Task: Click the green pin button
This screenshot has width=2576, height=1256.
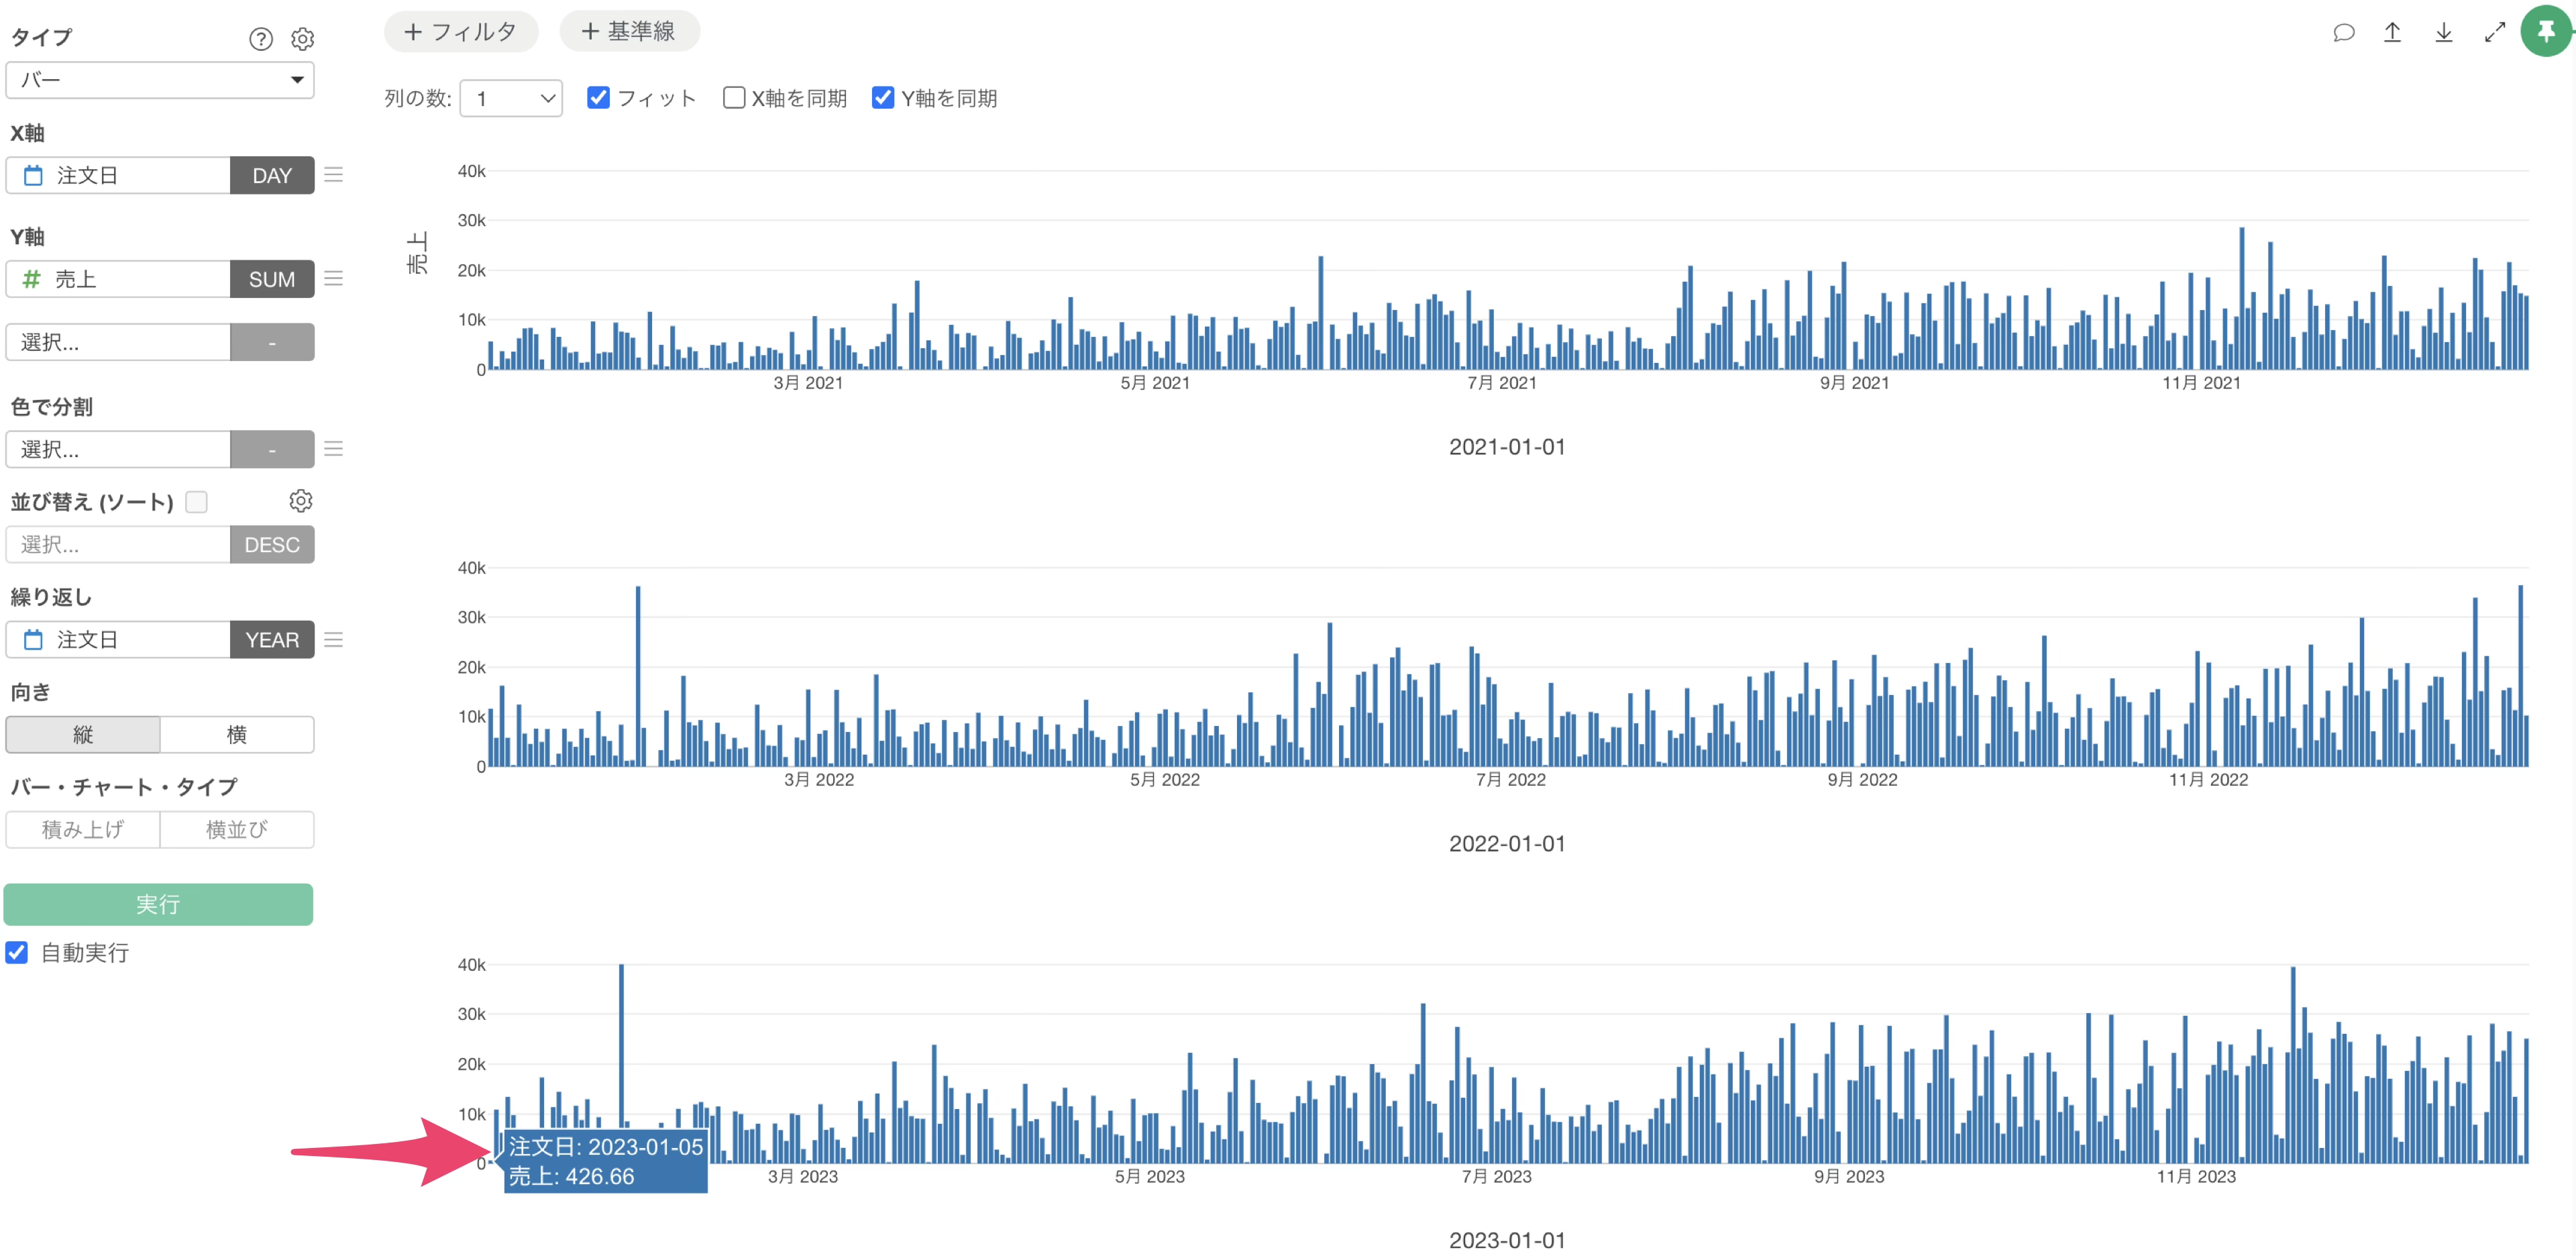Action: click(x=2545, y=32)
